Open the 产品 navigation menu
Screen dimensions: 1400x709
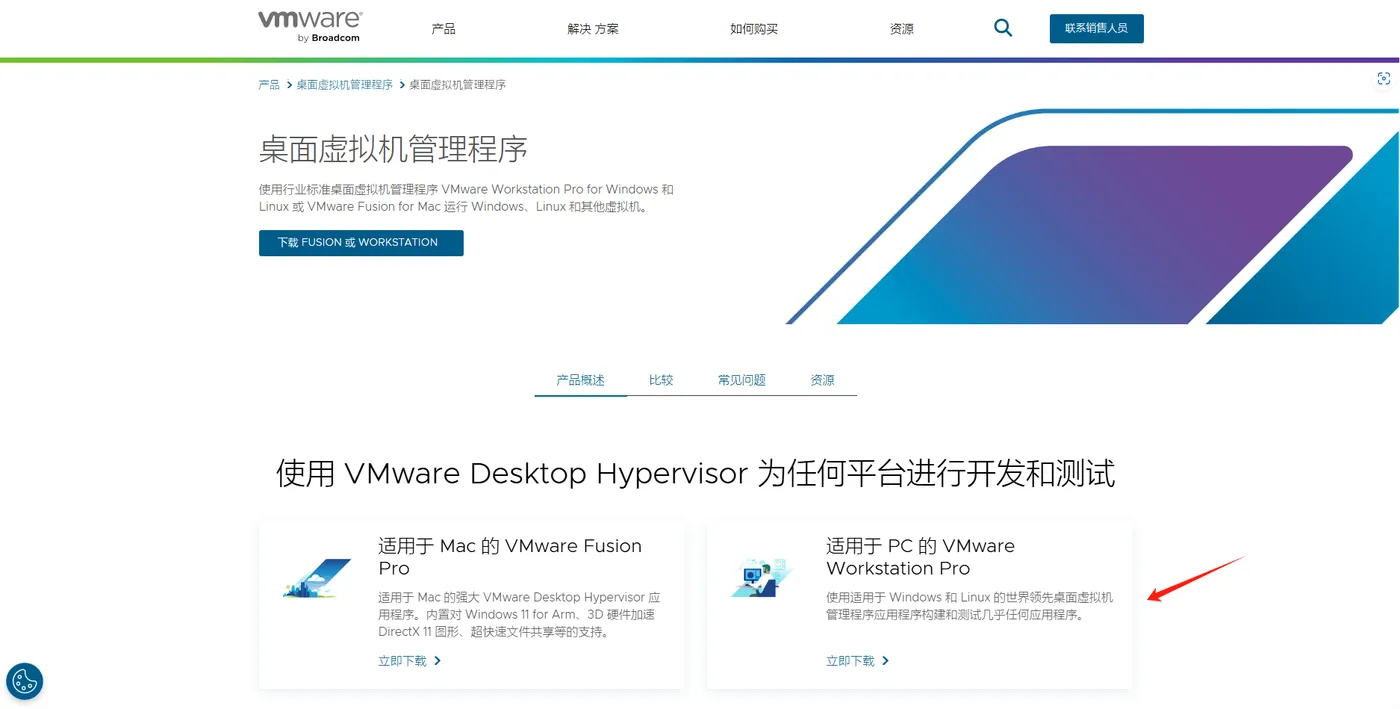pos(443,29)
